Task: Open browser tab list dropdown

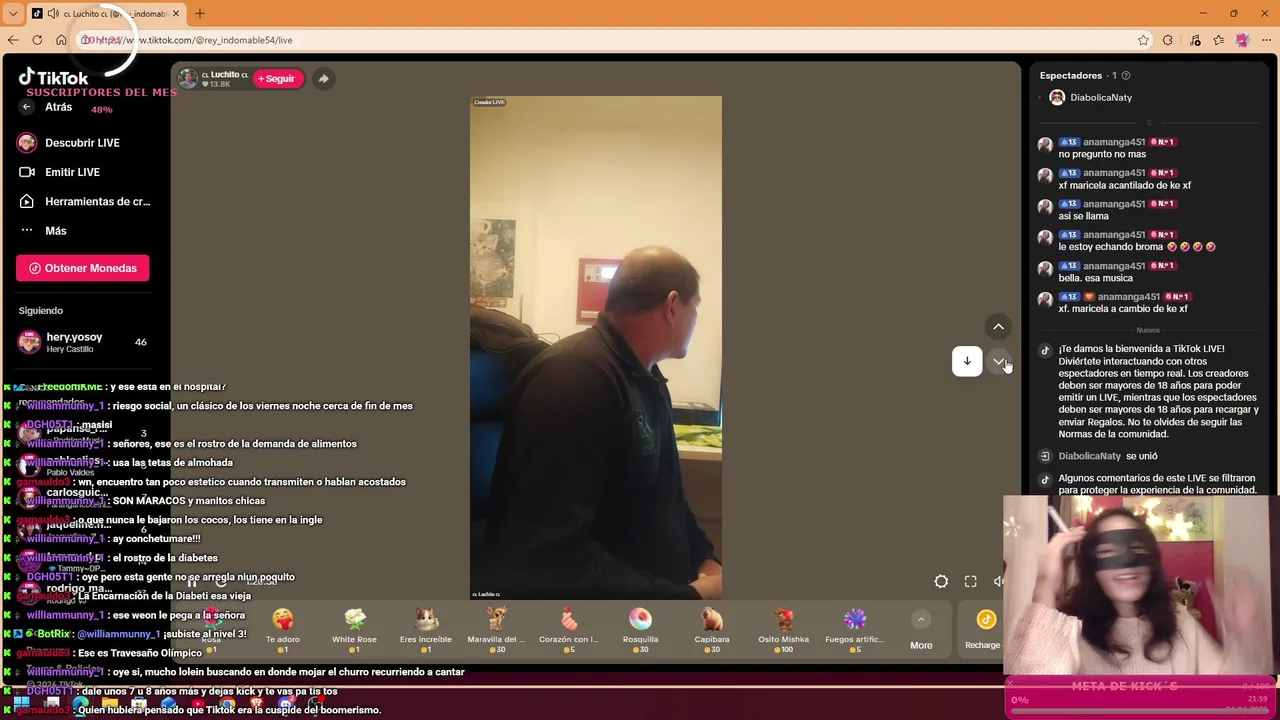Action: click(x=13, y=13)
